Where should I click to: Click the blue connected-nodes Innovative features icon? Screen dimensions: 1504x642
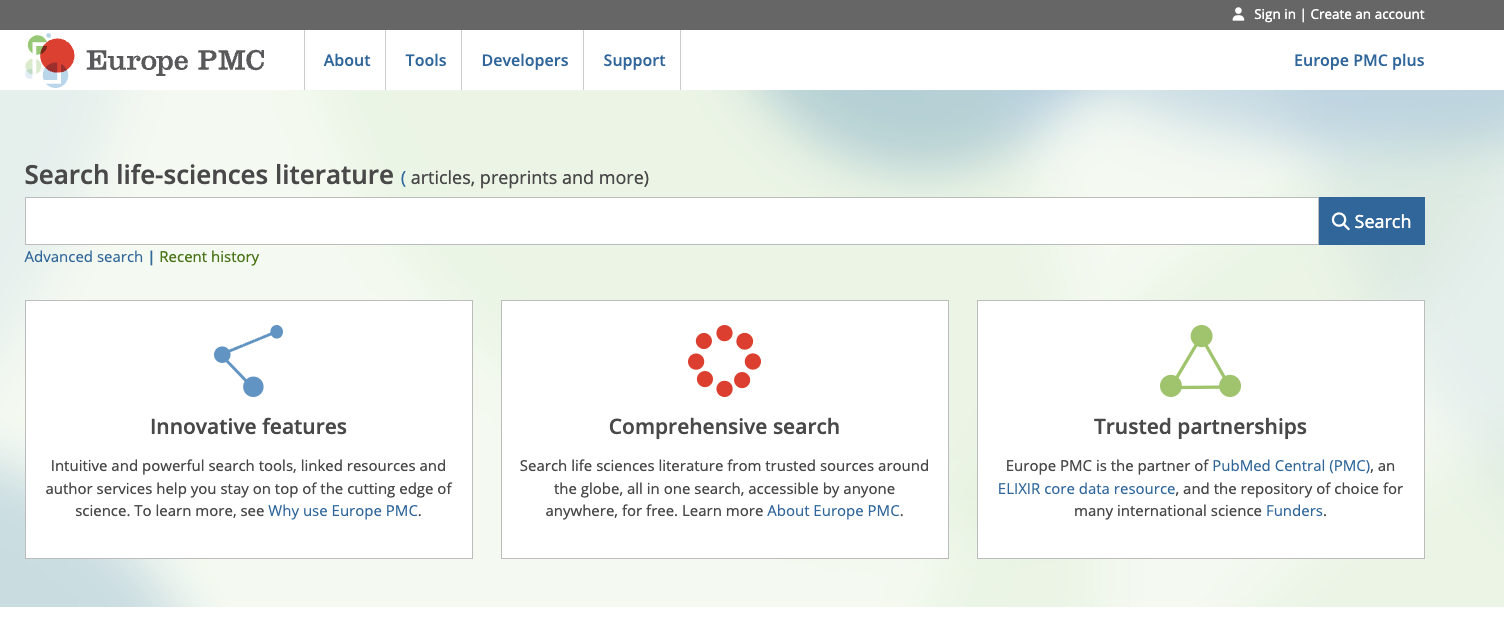(x=249, y=360)
